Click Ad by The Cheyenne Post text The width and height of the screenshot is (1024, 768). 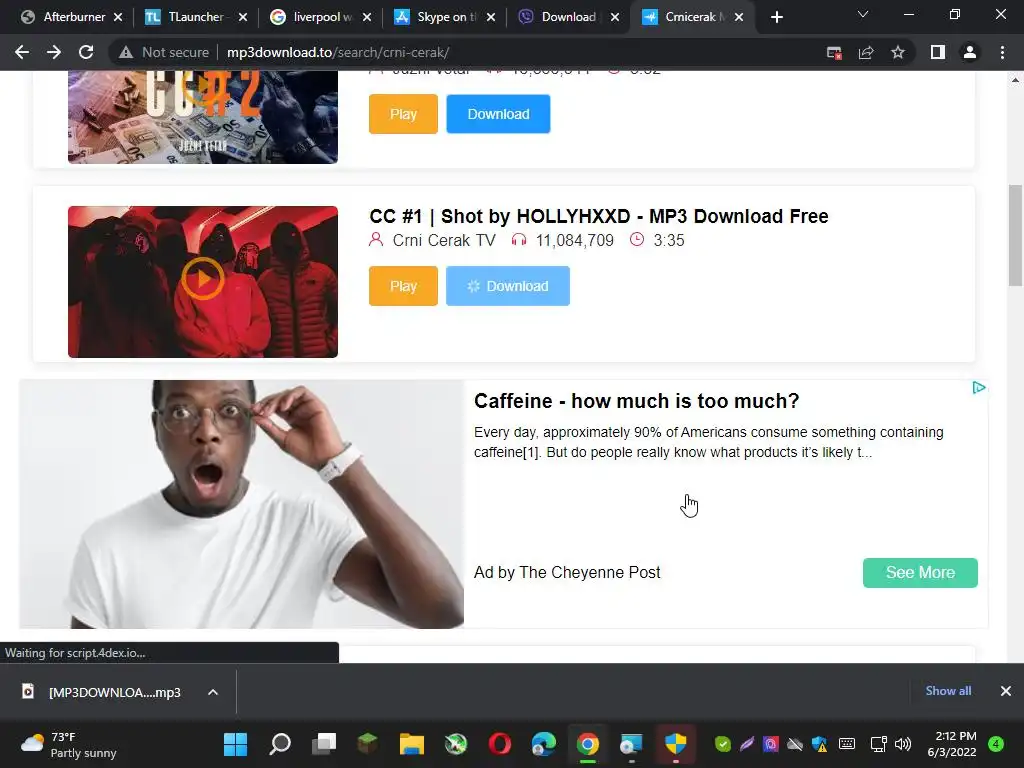tap(567, 573)
